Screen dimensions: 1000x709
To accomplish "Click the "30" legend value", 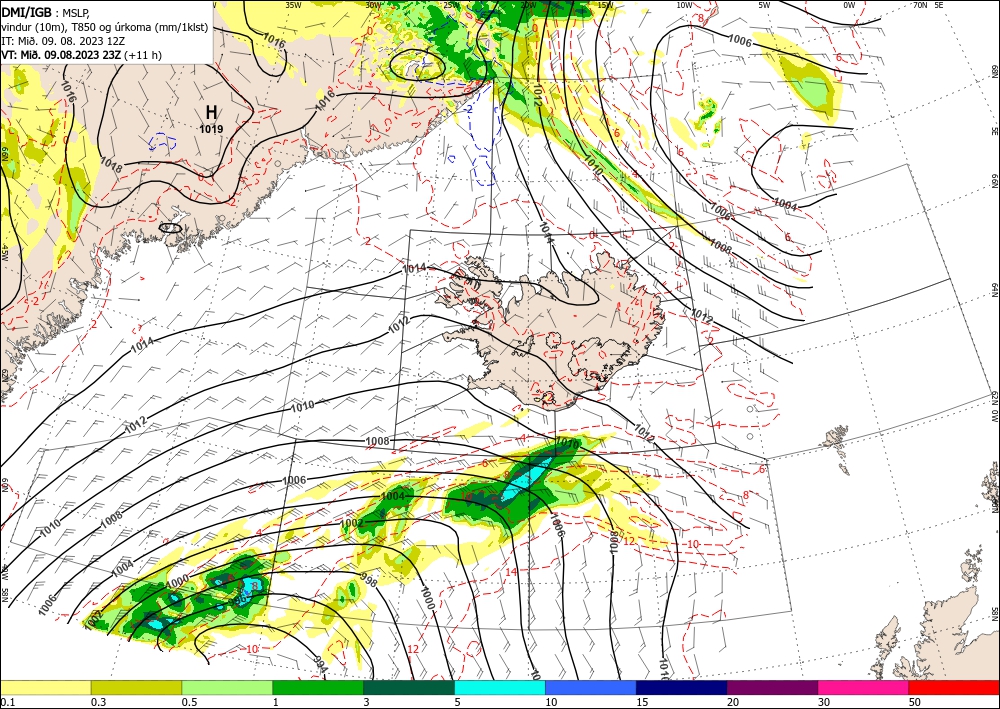I will (824, 702).
